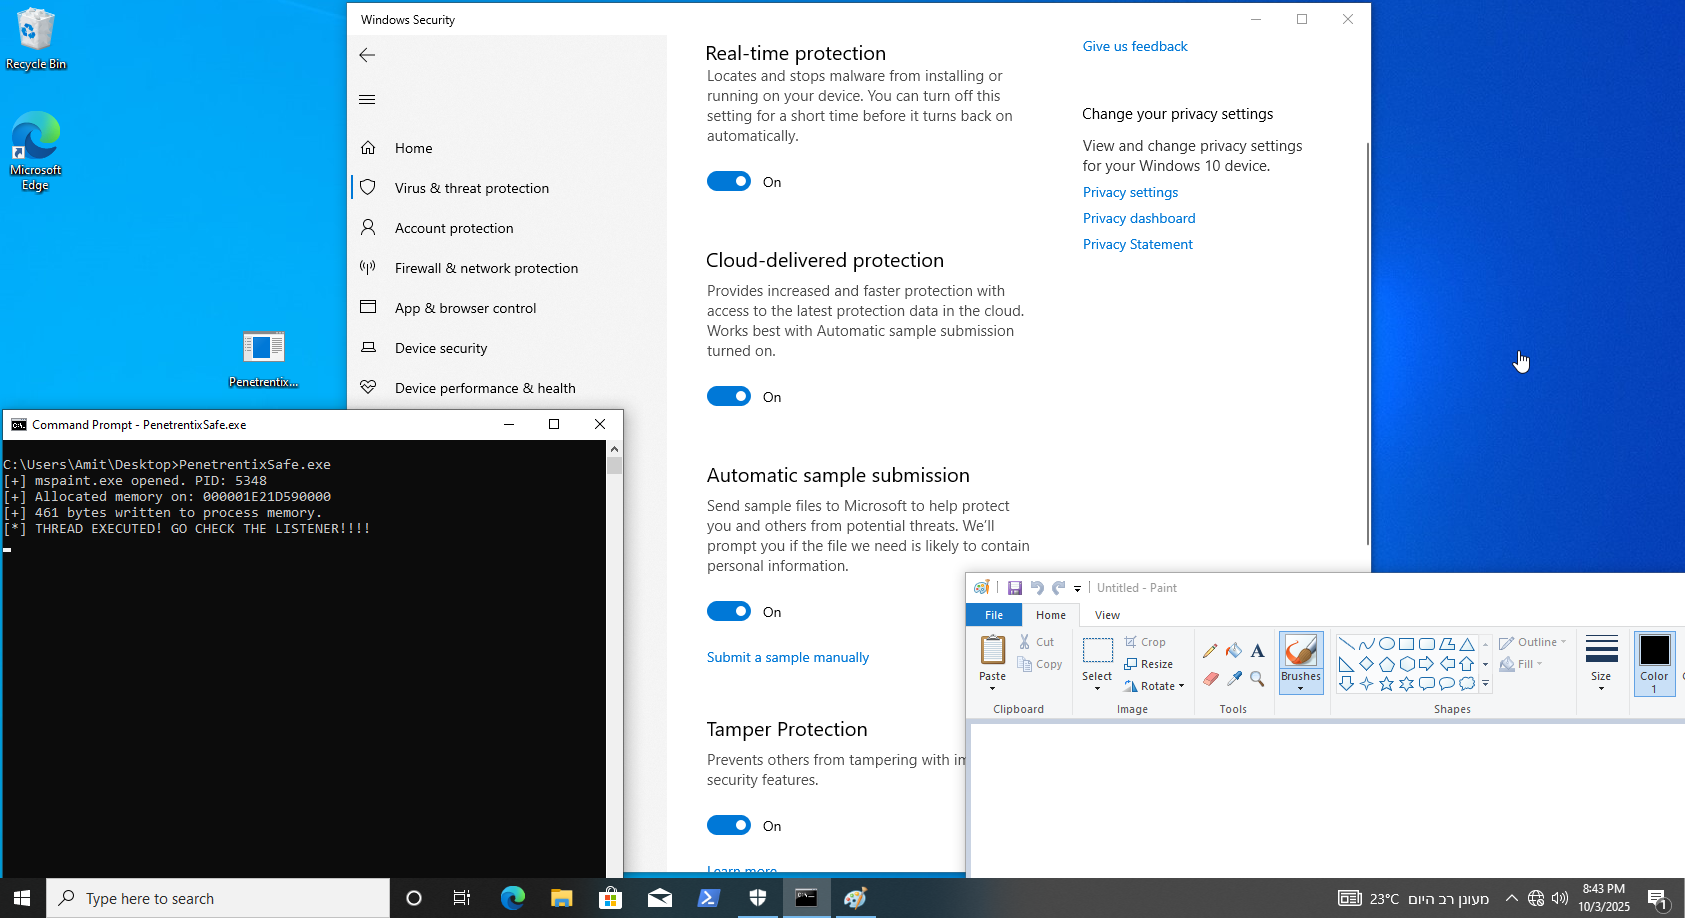The height and width of the screenshot is (918, 1685).
Task: Select the Fill with color tool
Action: [1234, 650]
